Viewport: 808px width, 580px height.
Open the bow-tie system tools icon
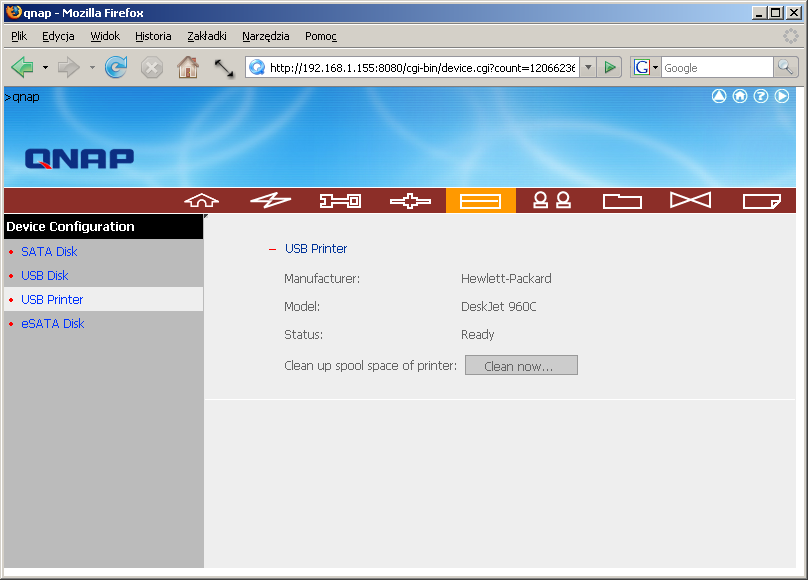click(691, 200)
